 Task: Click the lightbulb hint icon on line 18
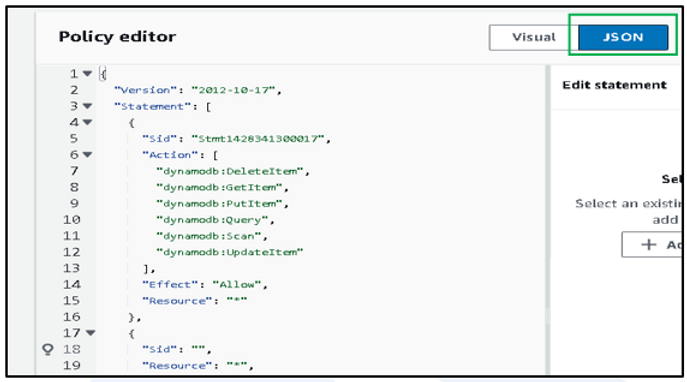tap(47, 349)
